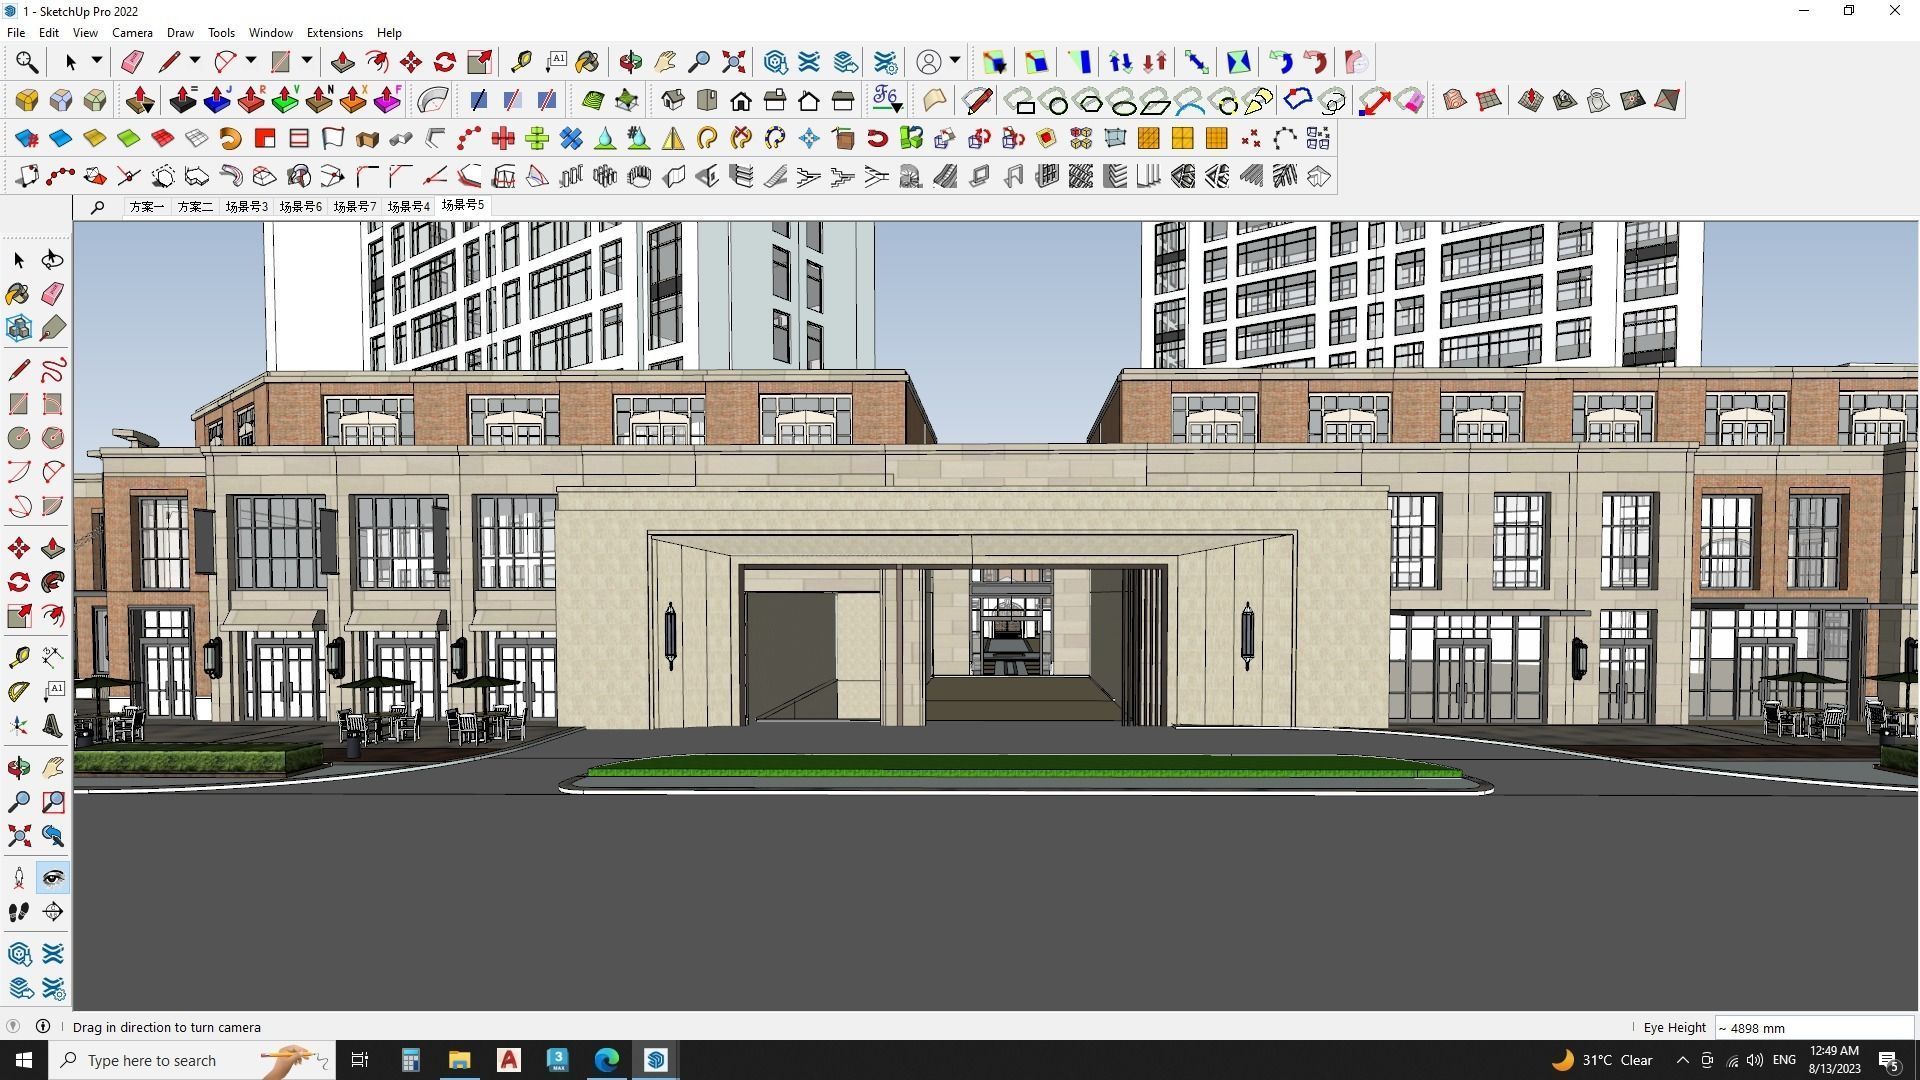Screen dimensions: 1920x1080
Task: Select the Scale tool in top toolbar
Action: pyautogui.click(x=479, y=62)
